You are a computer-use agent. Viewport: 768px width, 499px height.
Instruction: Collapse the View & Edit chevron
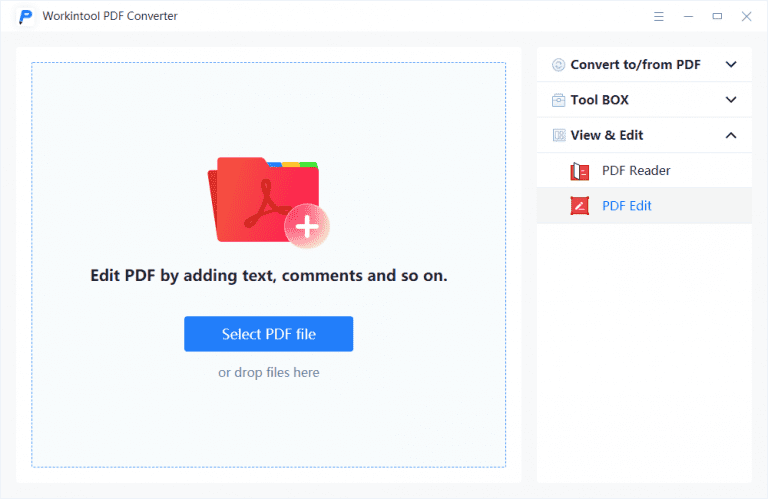pos(731,135)
